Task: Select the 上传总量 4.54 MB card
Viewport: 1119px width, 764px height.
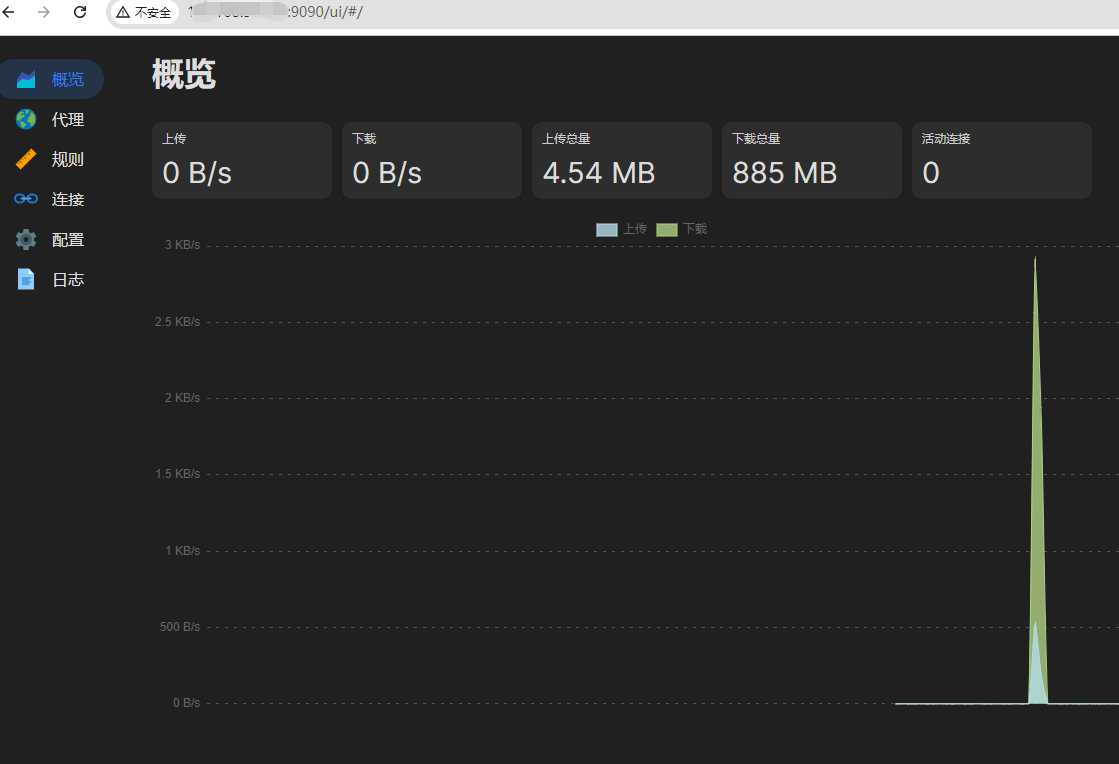Action: pos(621,160)
